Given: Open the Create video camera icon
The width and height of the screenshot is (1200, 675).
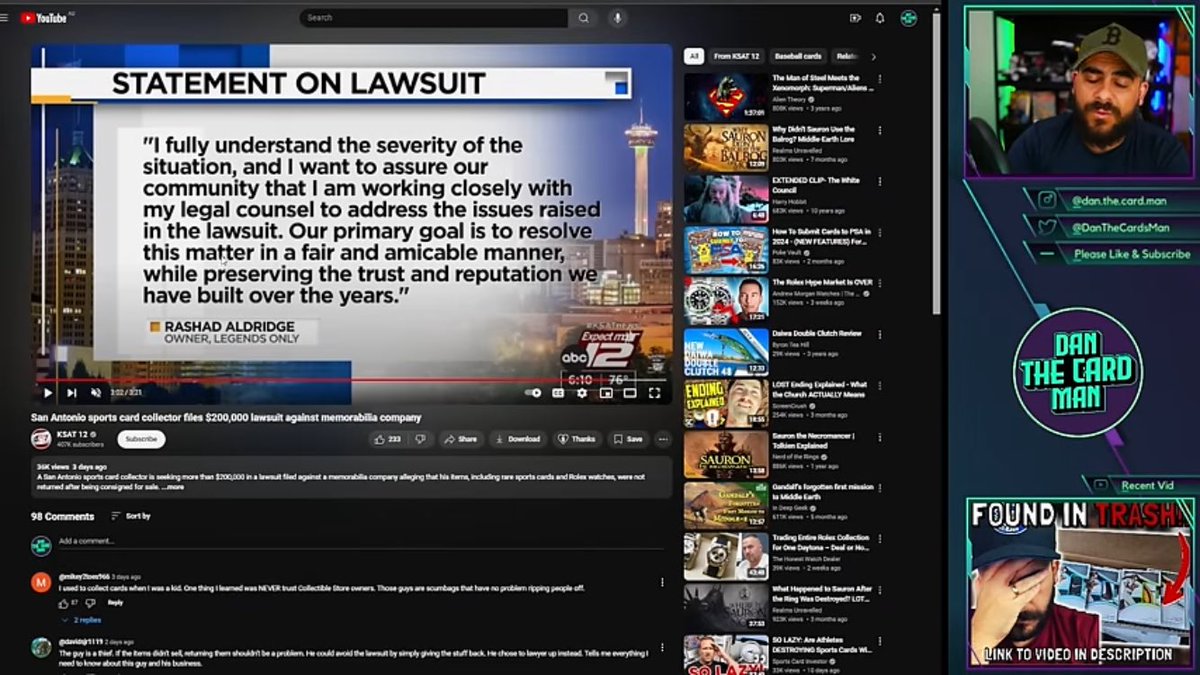Looking at the screenshot, I should click(x=855, y=18).
